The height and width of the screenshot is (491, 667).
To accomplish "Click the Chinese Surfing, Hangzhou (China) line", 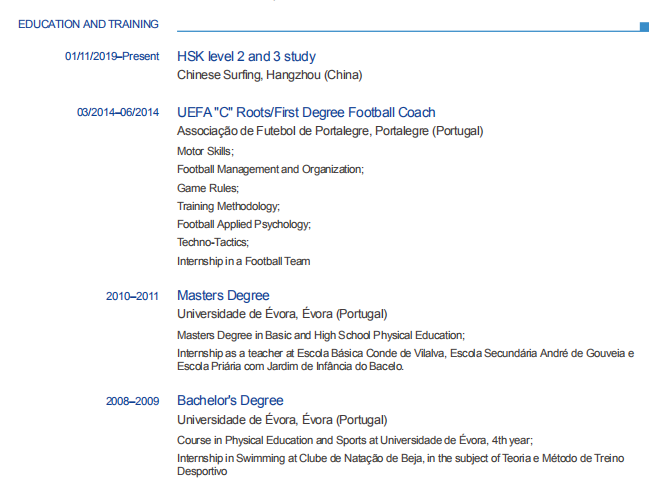I will pyautogui.click(x=269, y=75).
